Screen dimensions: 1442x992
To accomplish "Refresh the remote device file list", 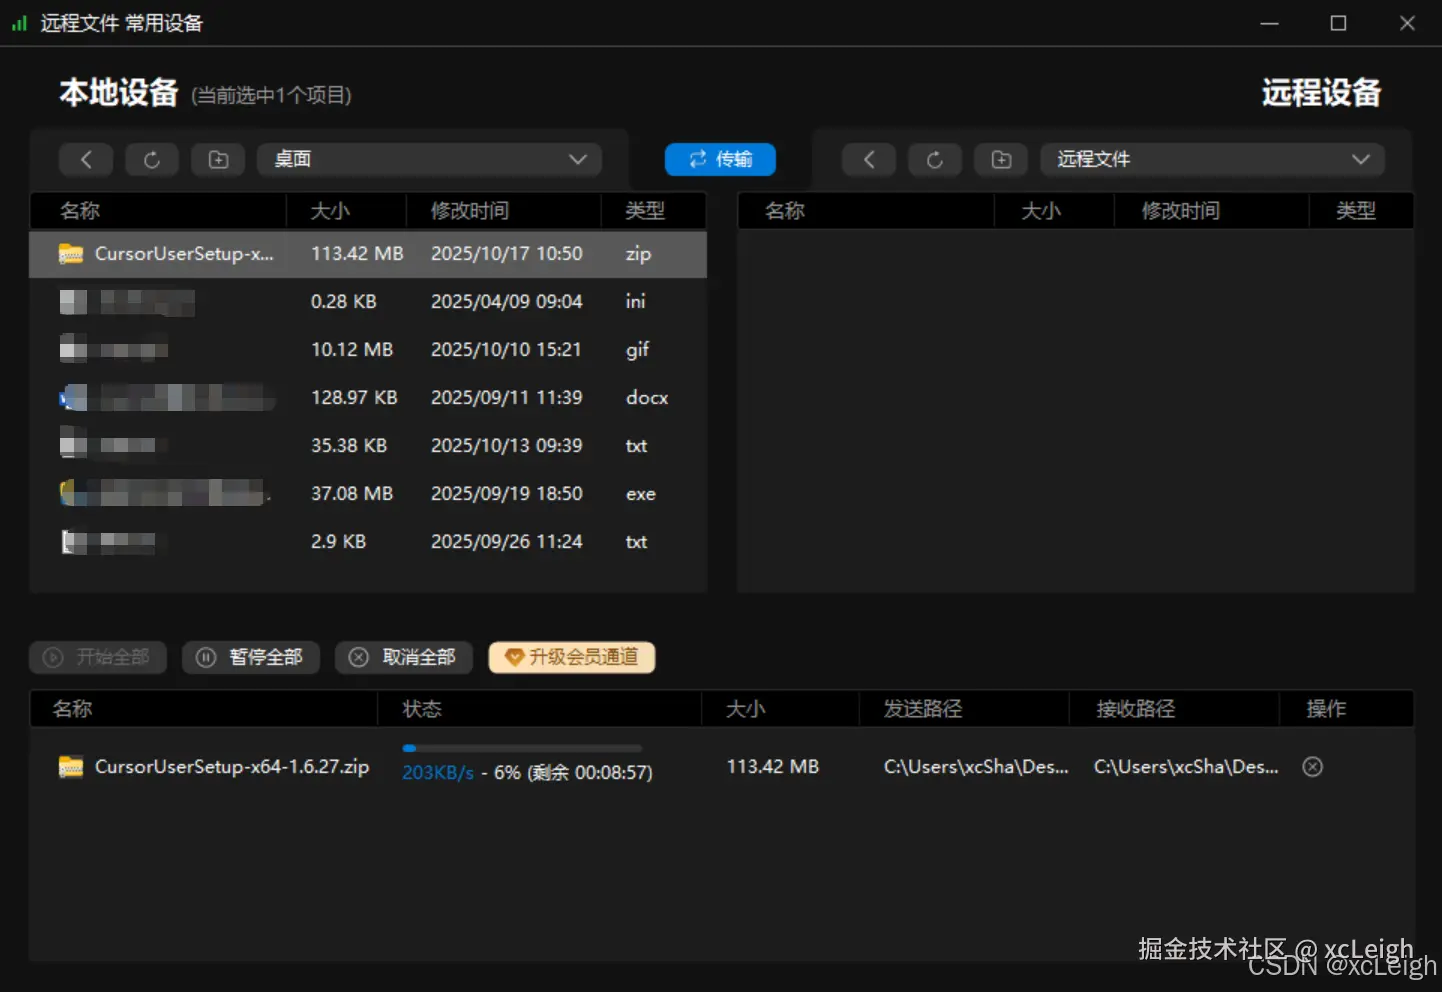I will click(x=934, y=159).
